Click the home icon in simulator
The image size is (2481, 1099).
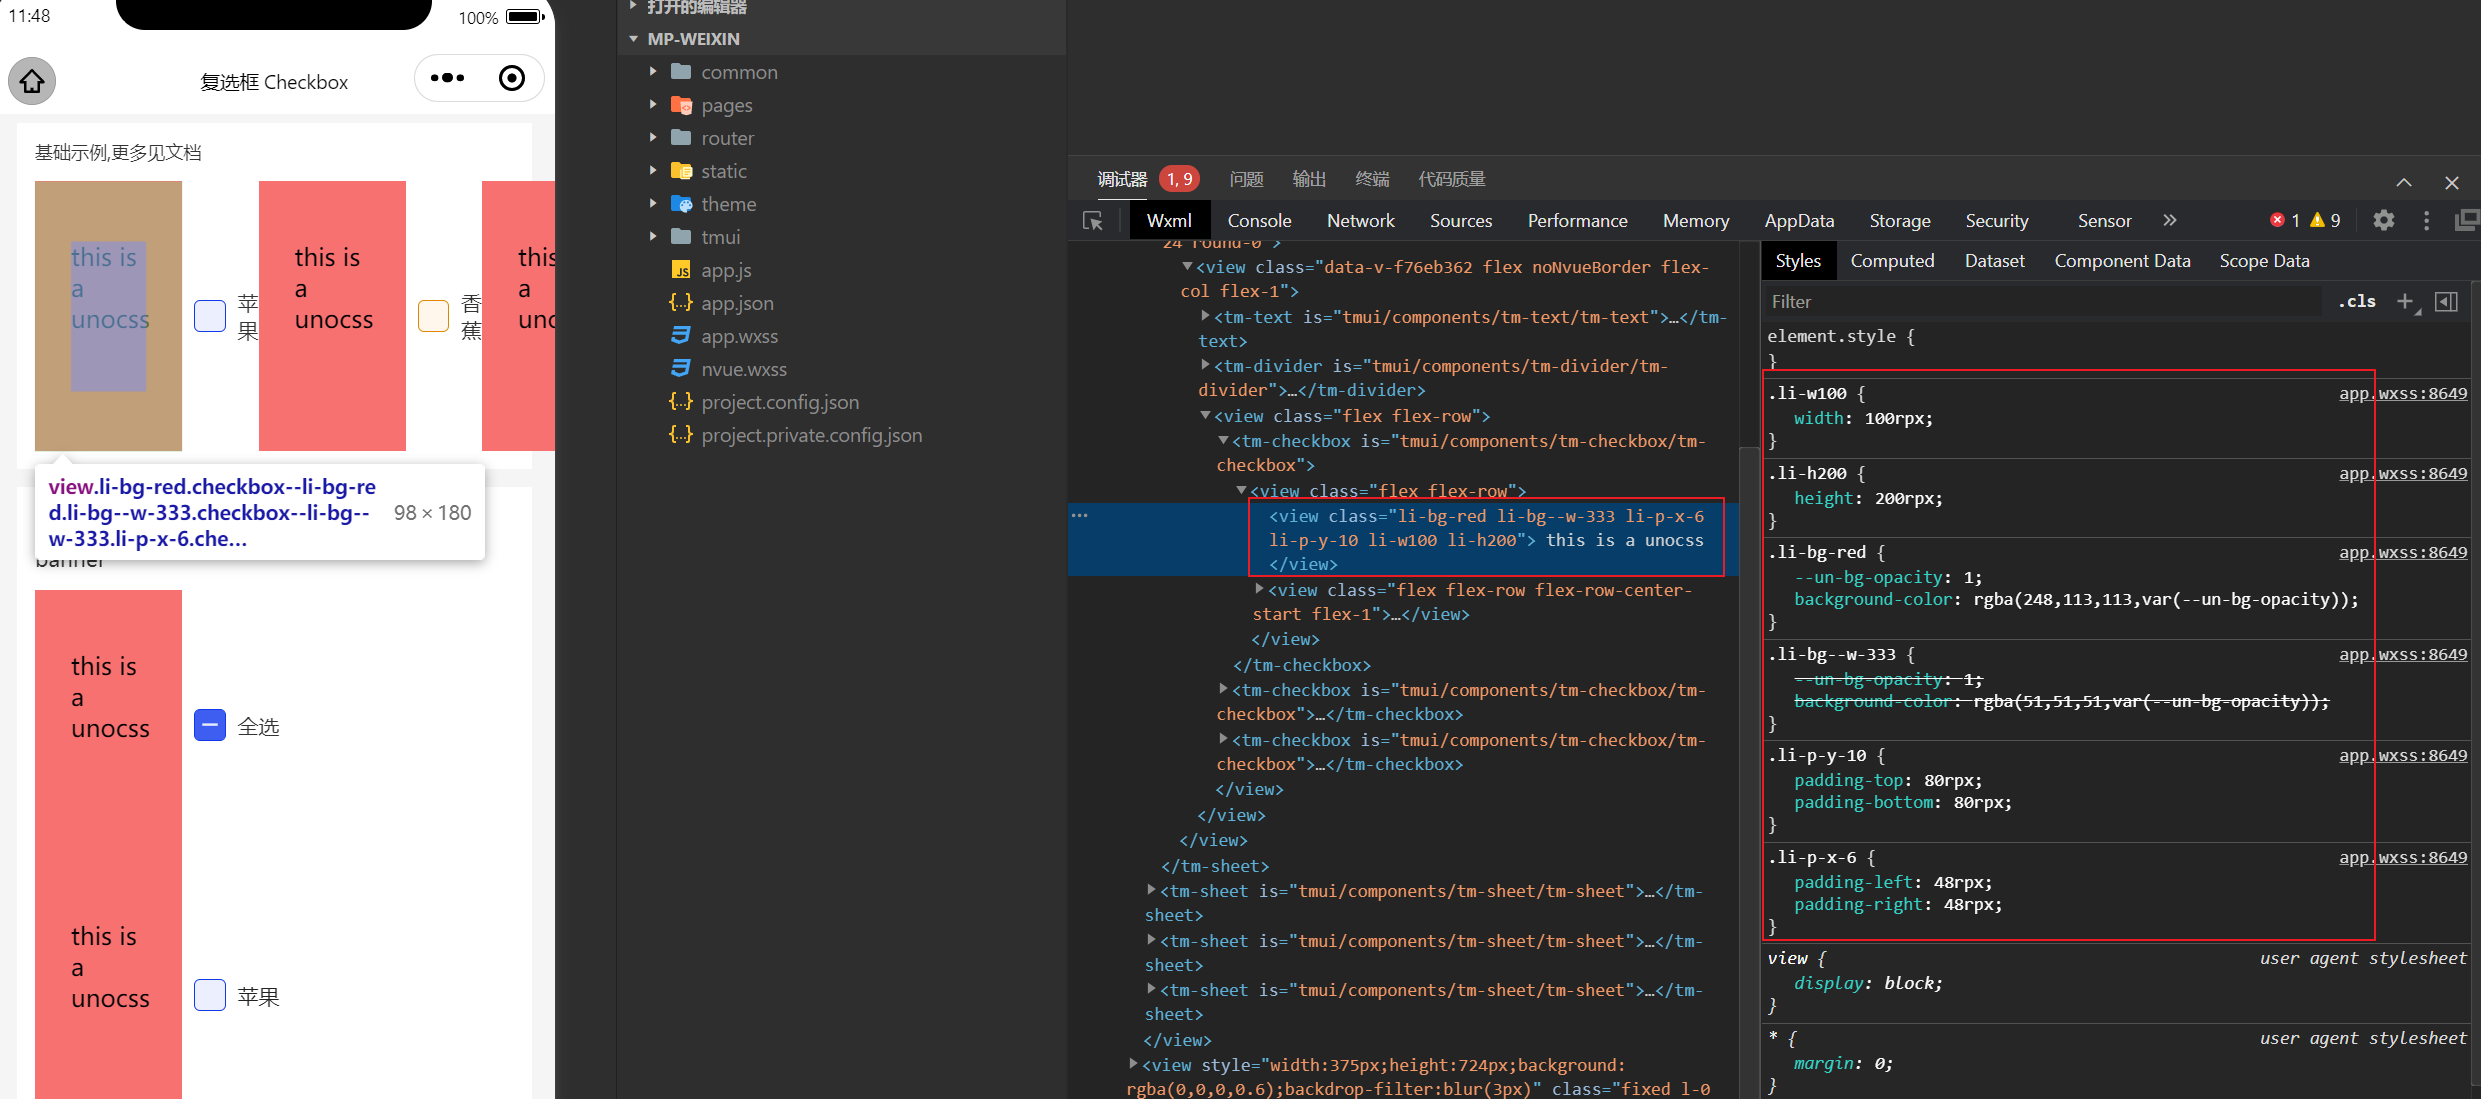pos(32,81)
